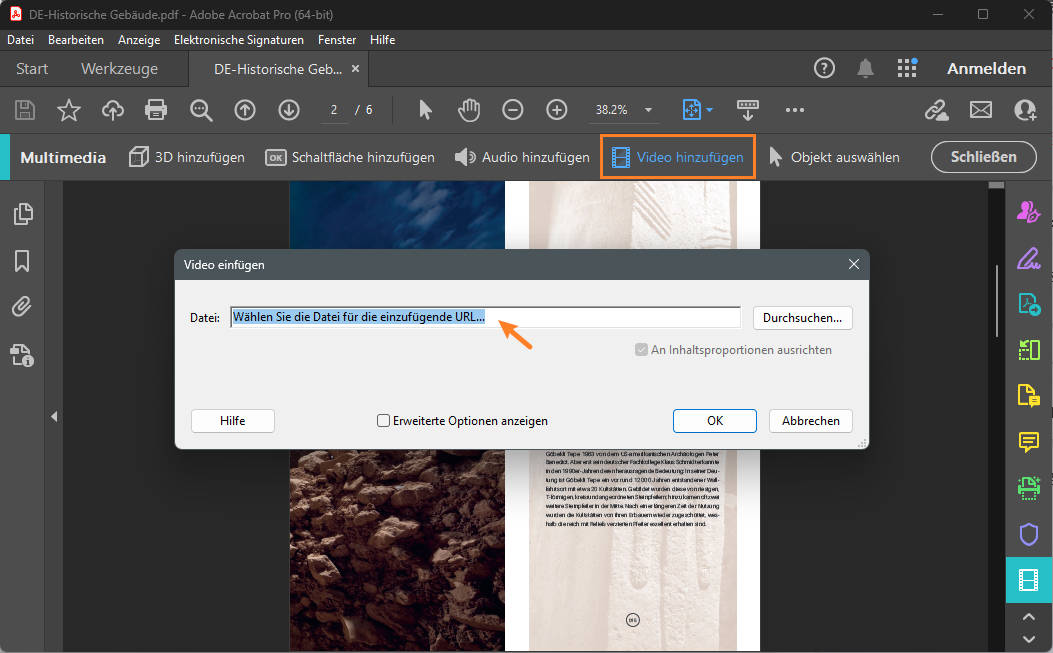Open the Datei menu
This screenshot has height=653, width=1053.
[x=21, y=40]
